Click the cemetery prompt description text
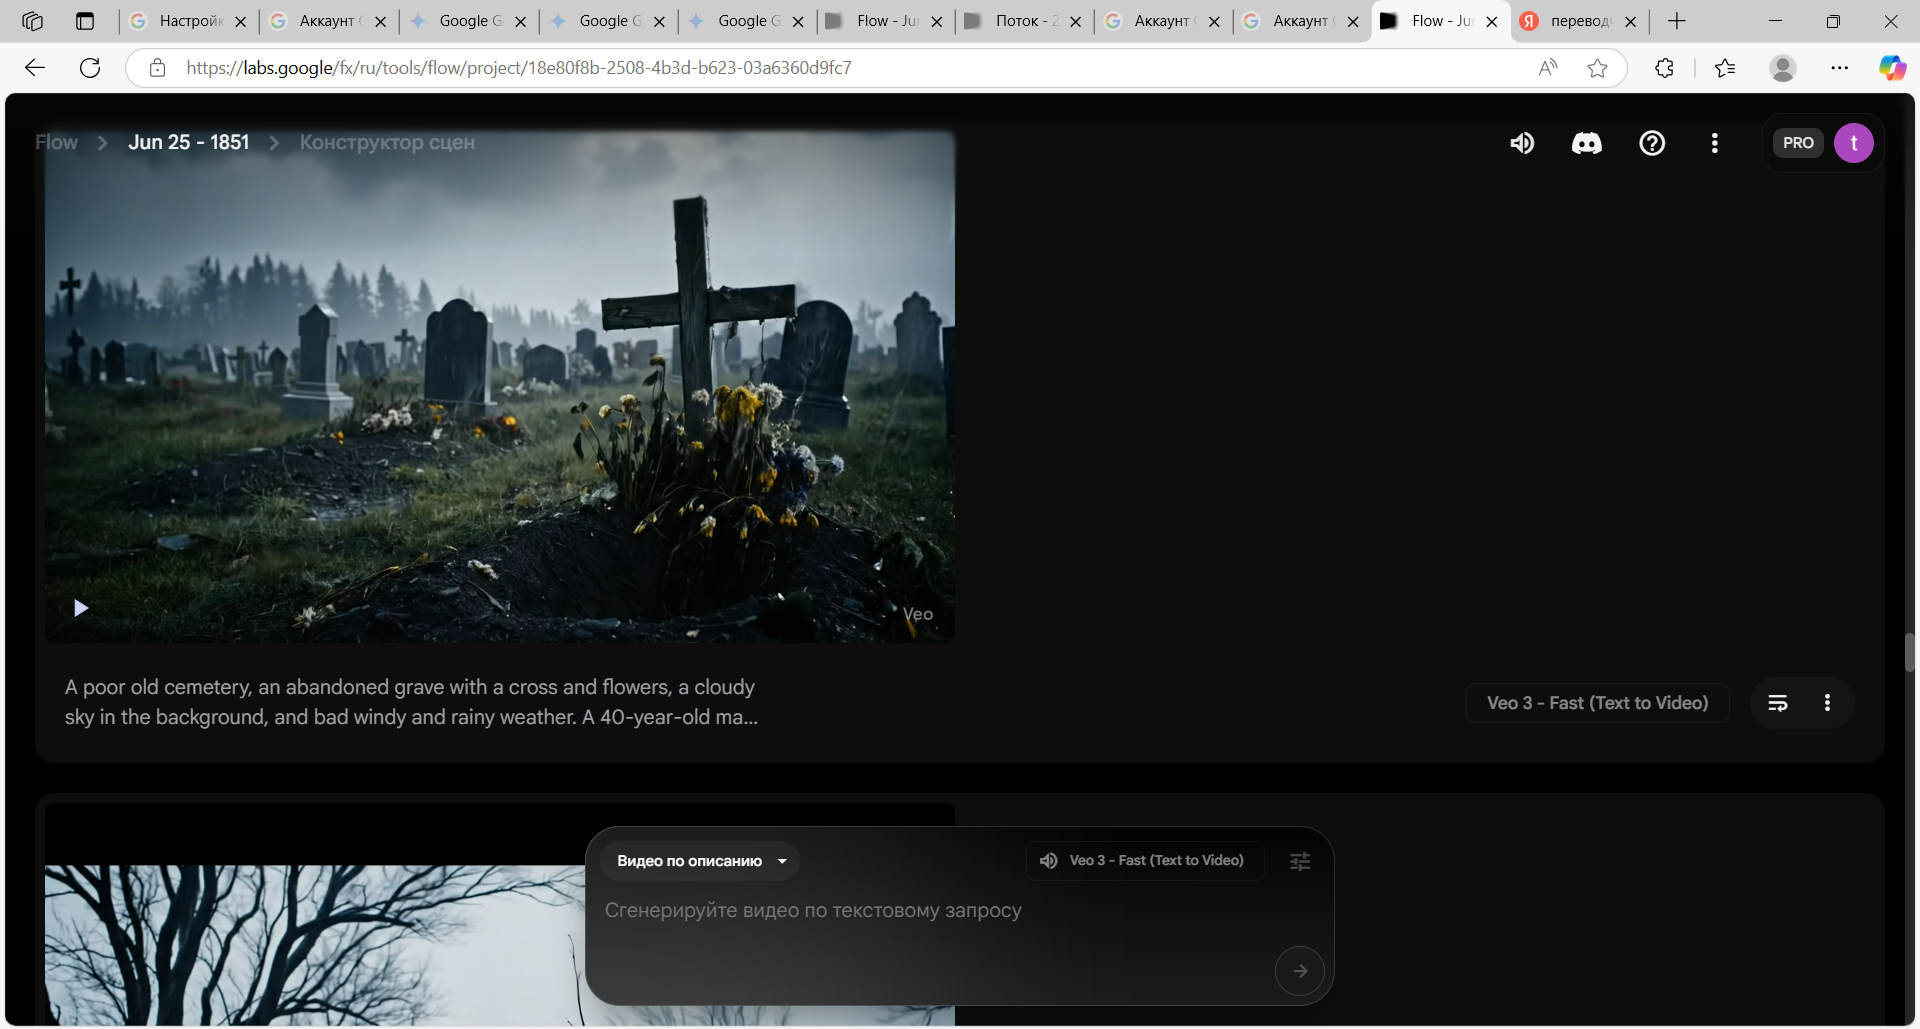Screen dimensions: 1920x1029 [x=411, y=702]
